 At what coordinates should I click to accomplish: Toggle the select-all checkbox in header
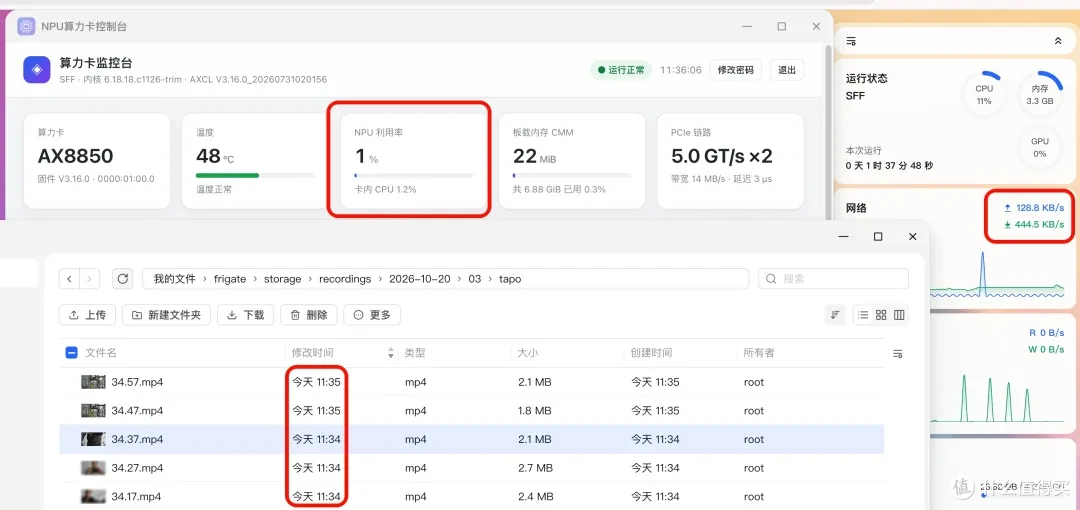(71, 353)
